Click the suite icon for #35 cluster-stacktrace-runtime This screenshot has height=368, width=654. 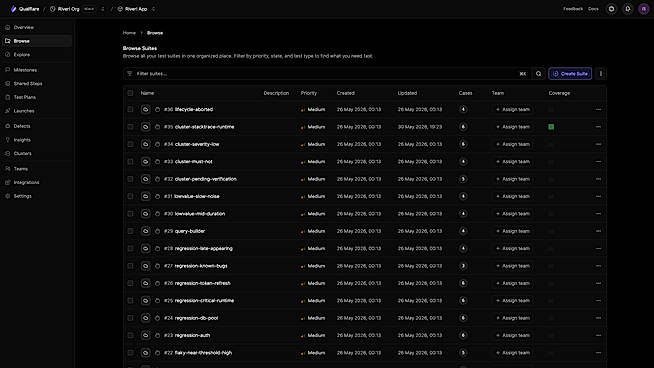145,127
